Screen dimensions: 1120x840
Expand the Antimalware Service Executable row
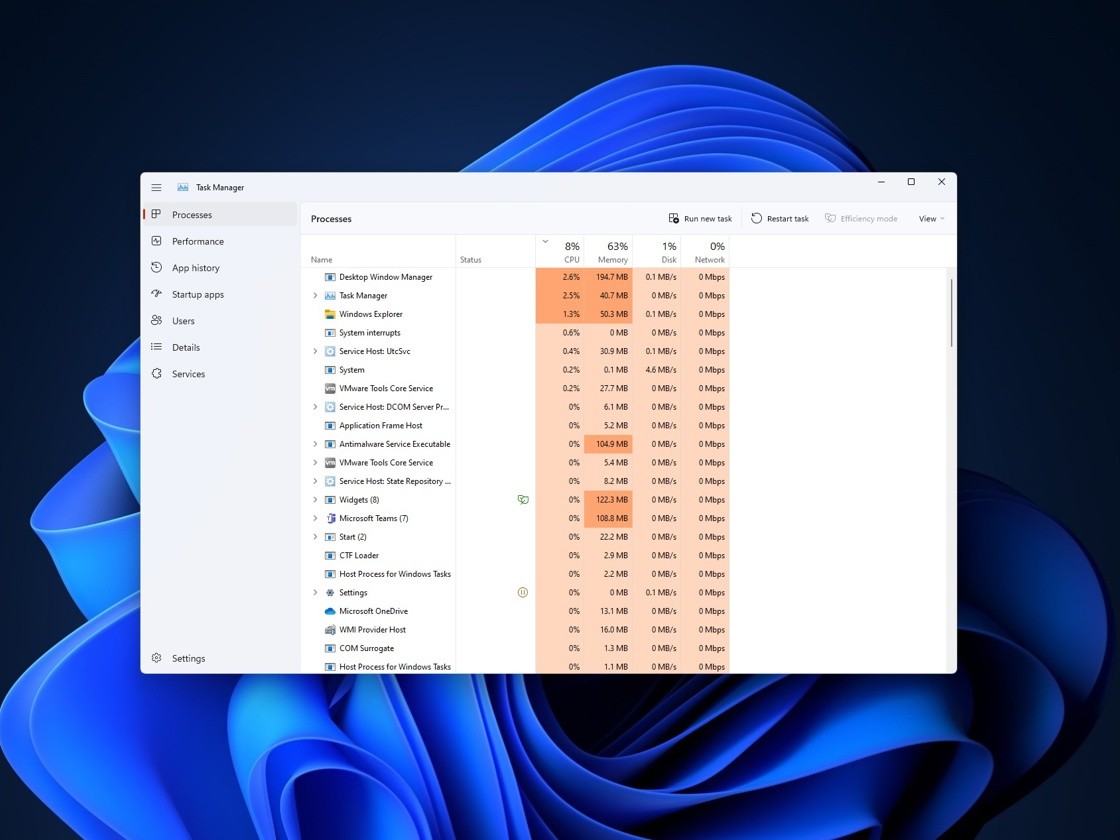coord(315,444)
